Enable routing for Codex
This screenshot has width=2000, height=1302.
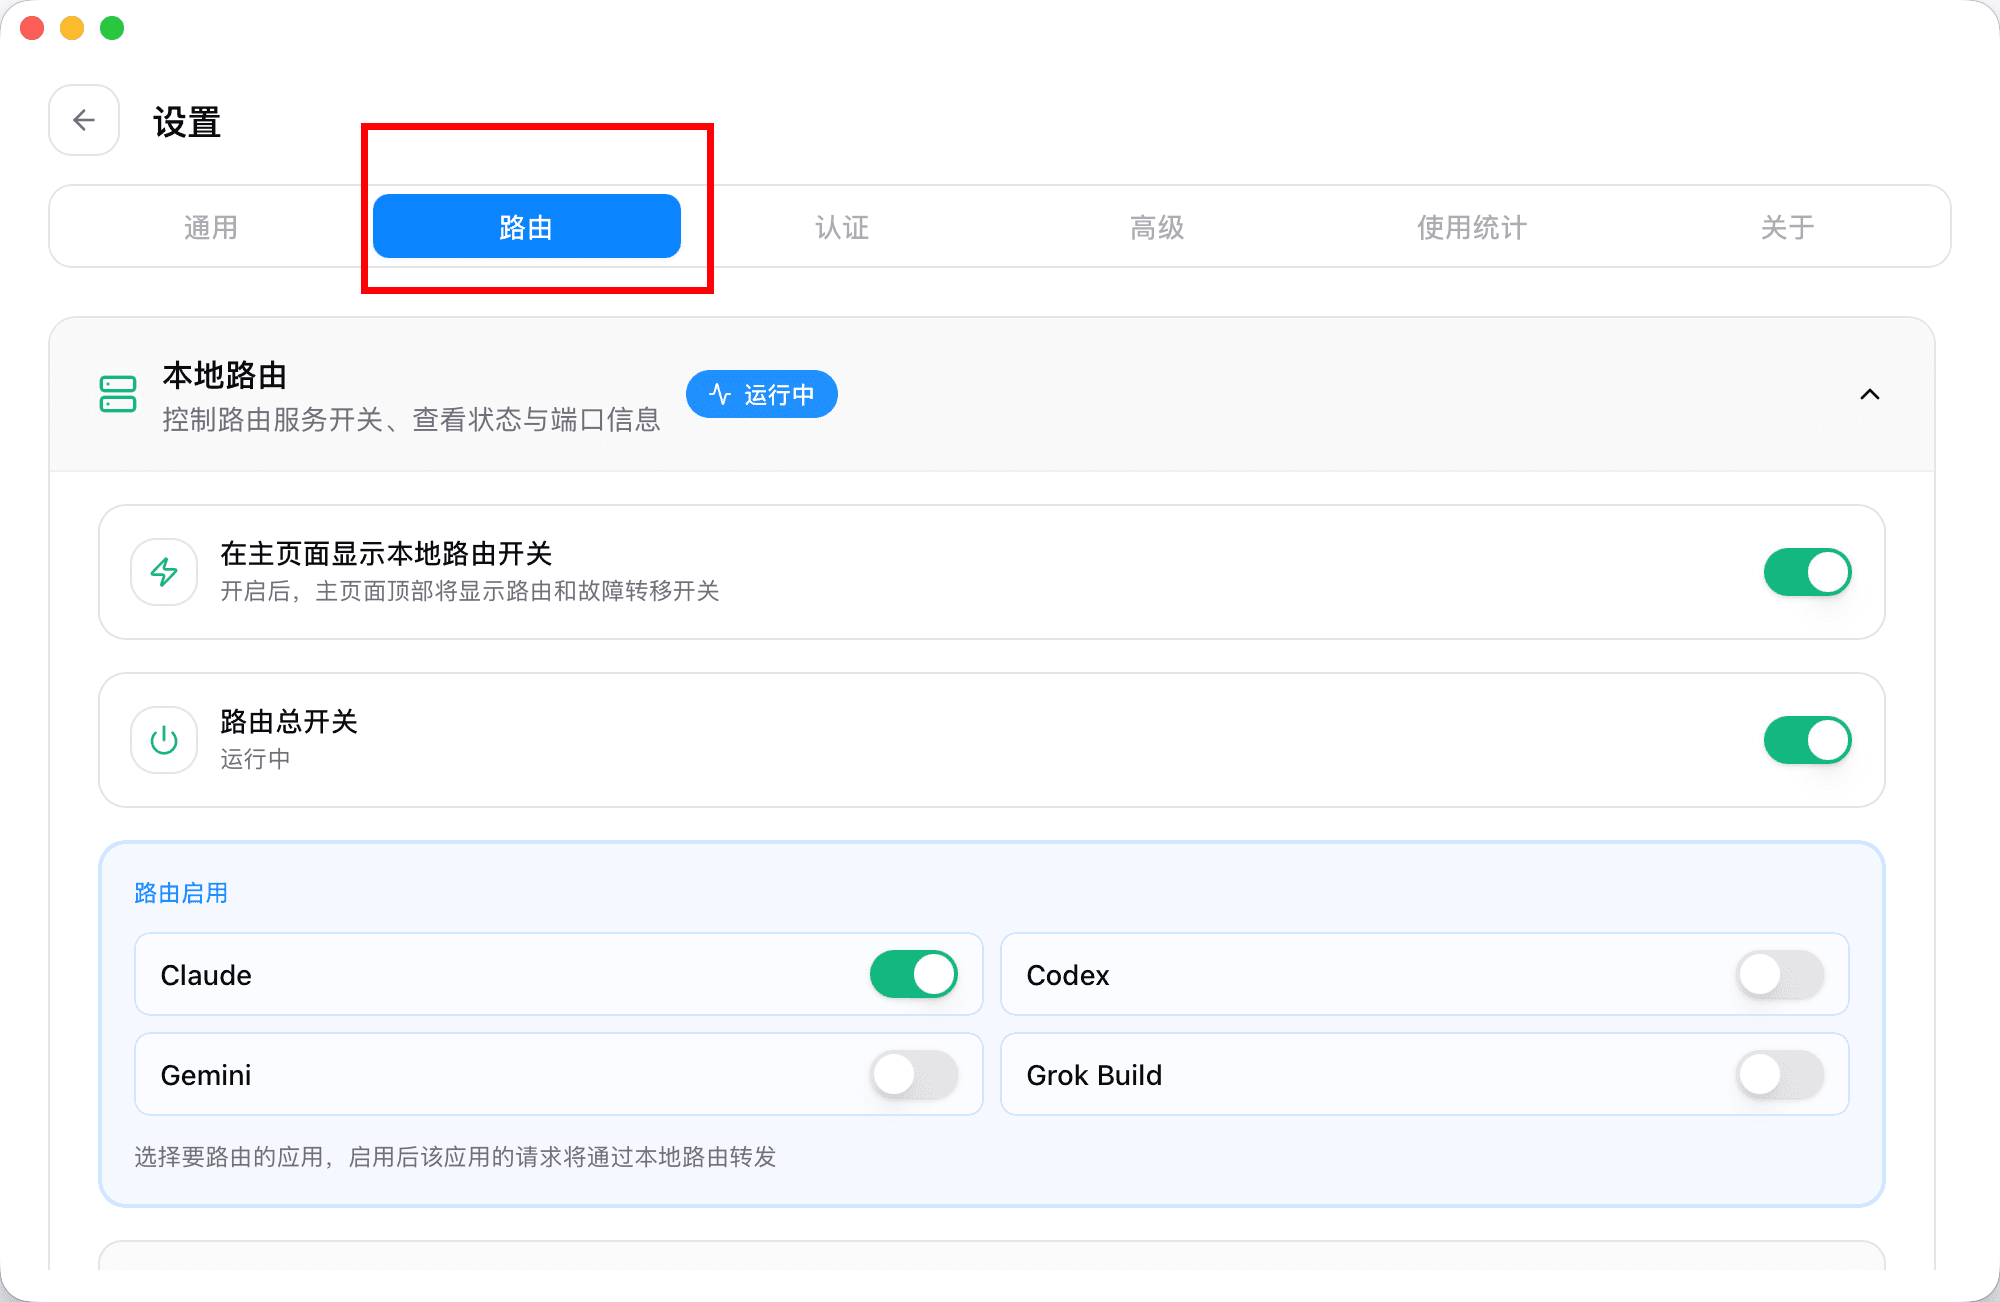1779,974
